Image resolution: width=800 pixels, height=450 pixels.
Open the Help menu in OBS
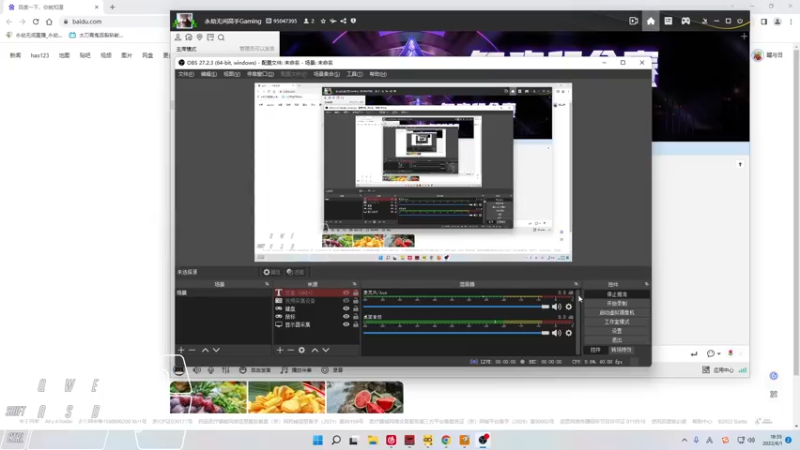click(378, 74)
